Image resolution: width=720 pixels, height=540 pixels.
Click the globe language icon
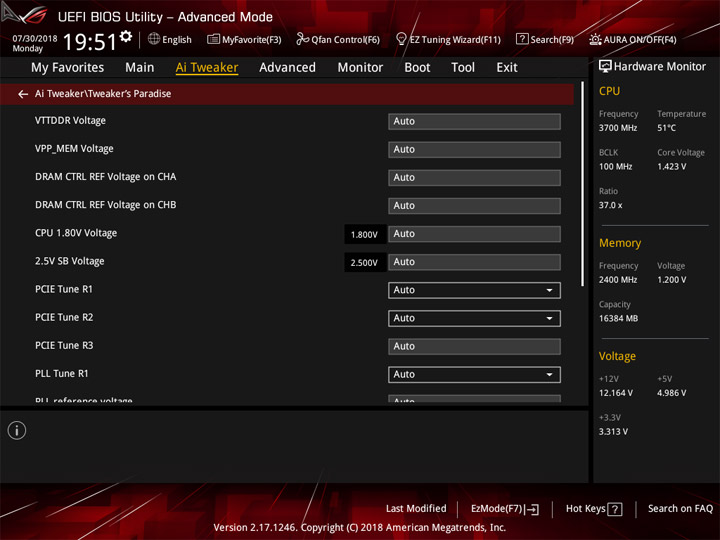coord(154,39)
